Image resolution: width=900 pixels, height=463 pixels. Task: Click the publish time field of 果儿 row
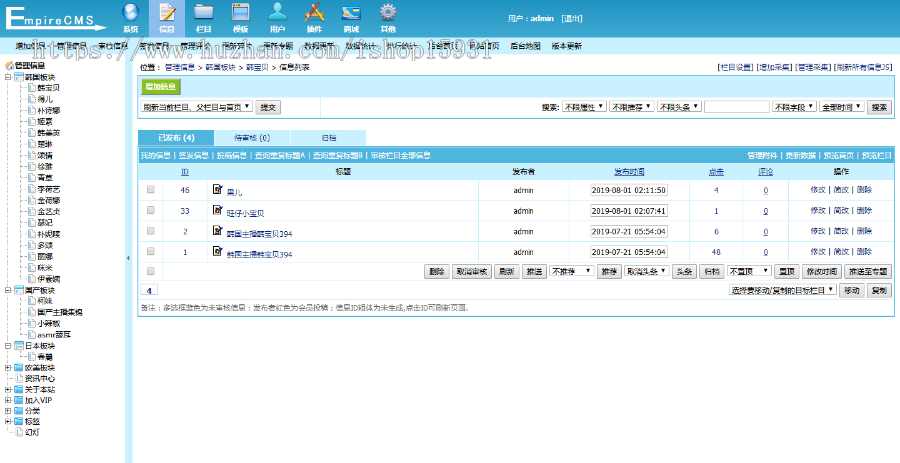tap(629, 190)
